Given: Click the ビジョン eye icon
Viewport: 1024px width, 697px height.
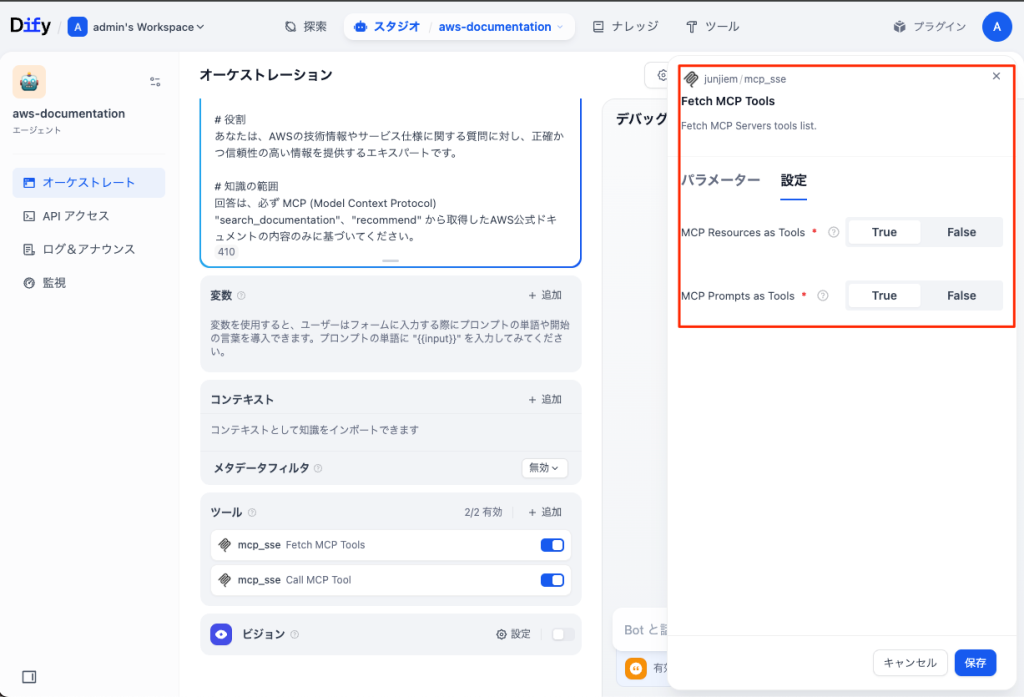Looking at the screenshot, I should (x=221, y=634).
